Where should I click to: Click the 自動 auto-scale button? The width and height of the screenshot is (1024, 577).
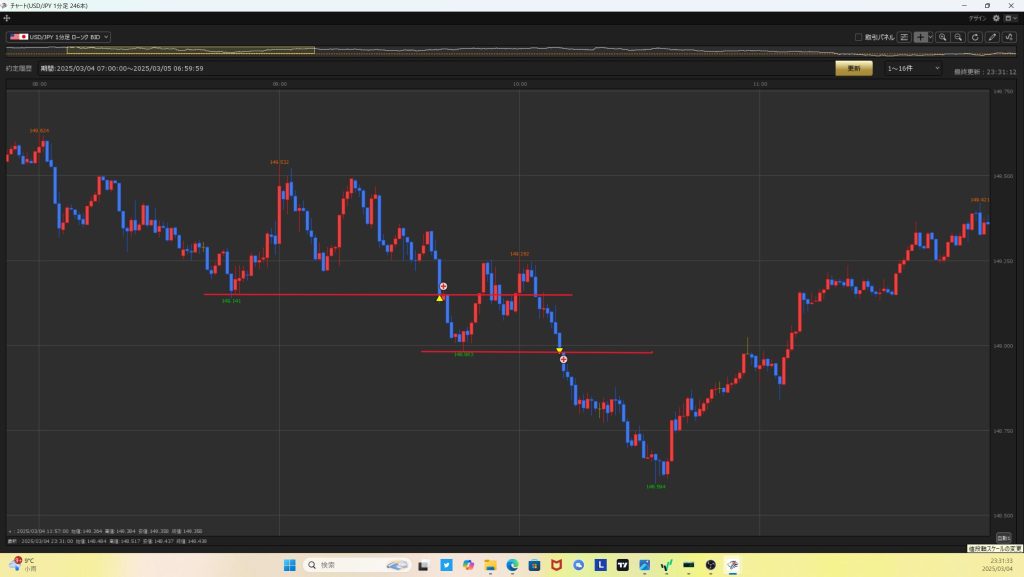[1003, 537]
